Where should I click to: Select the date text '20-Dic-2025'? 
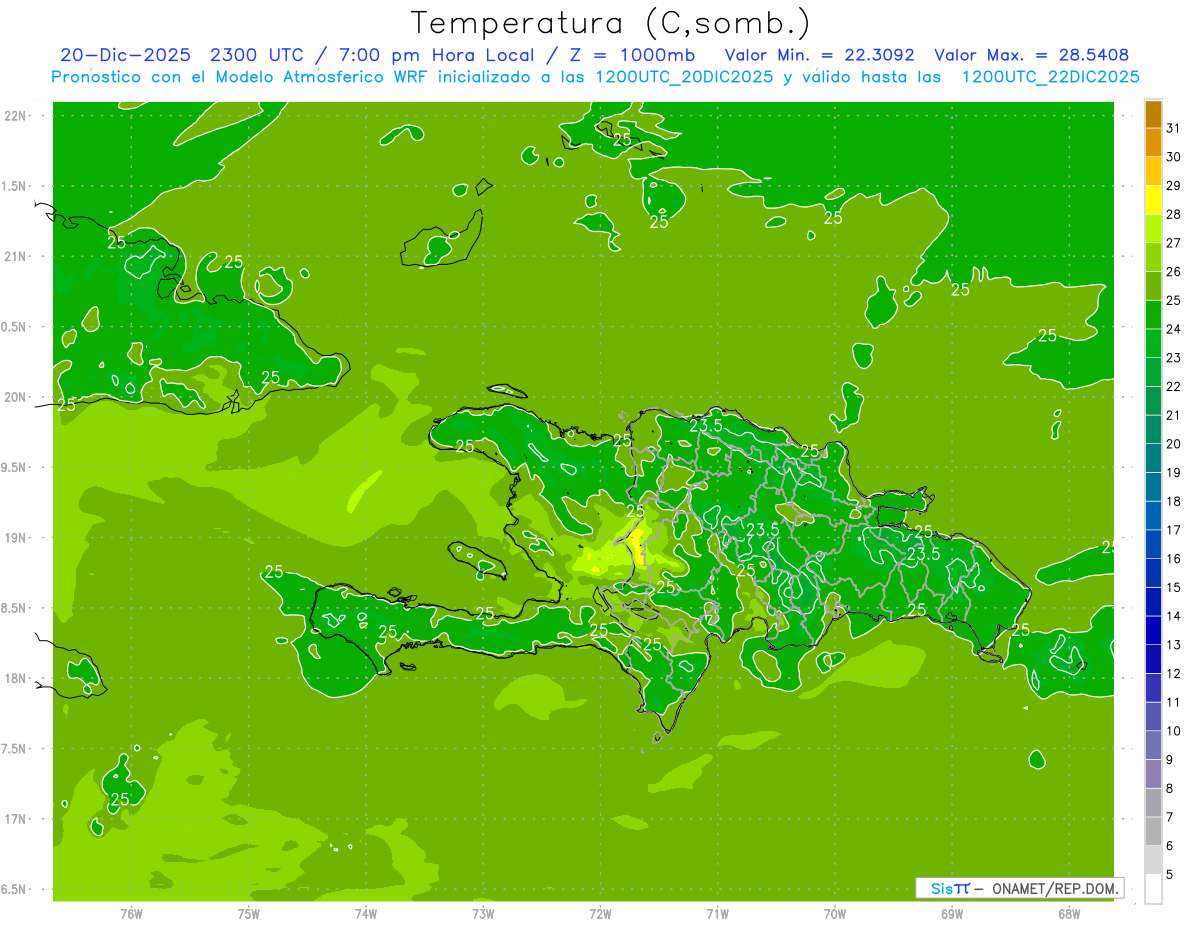(x=125, y=55)
